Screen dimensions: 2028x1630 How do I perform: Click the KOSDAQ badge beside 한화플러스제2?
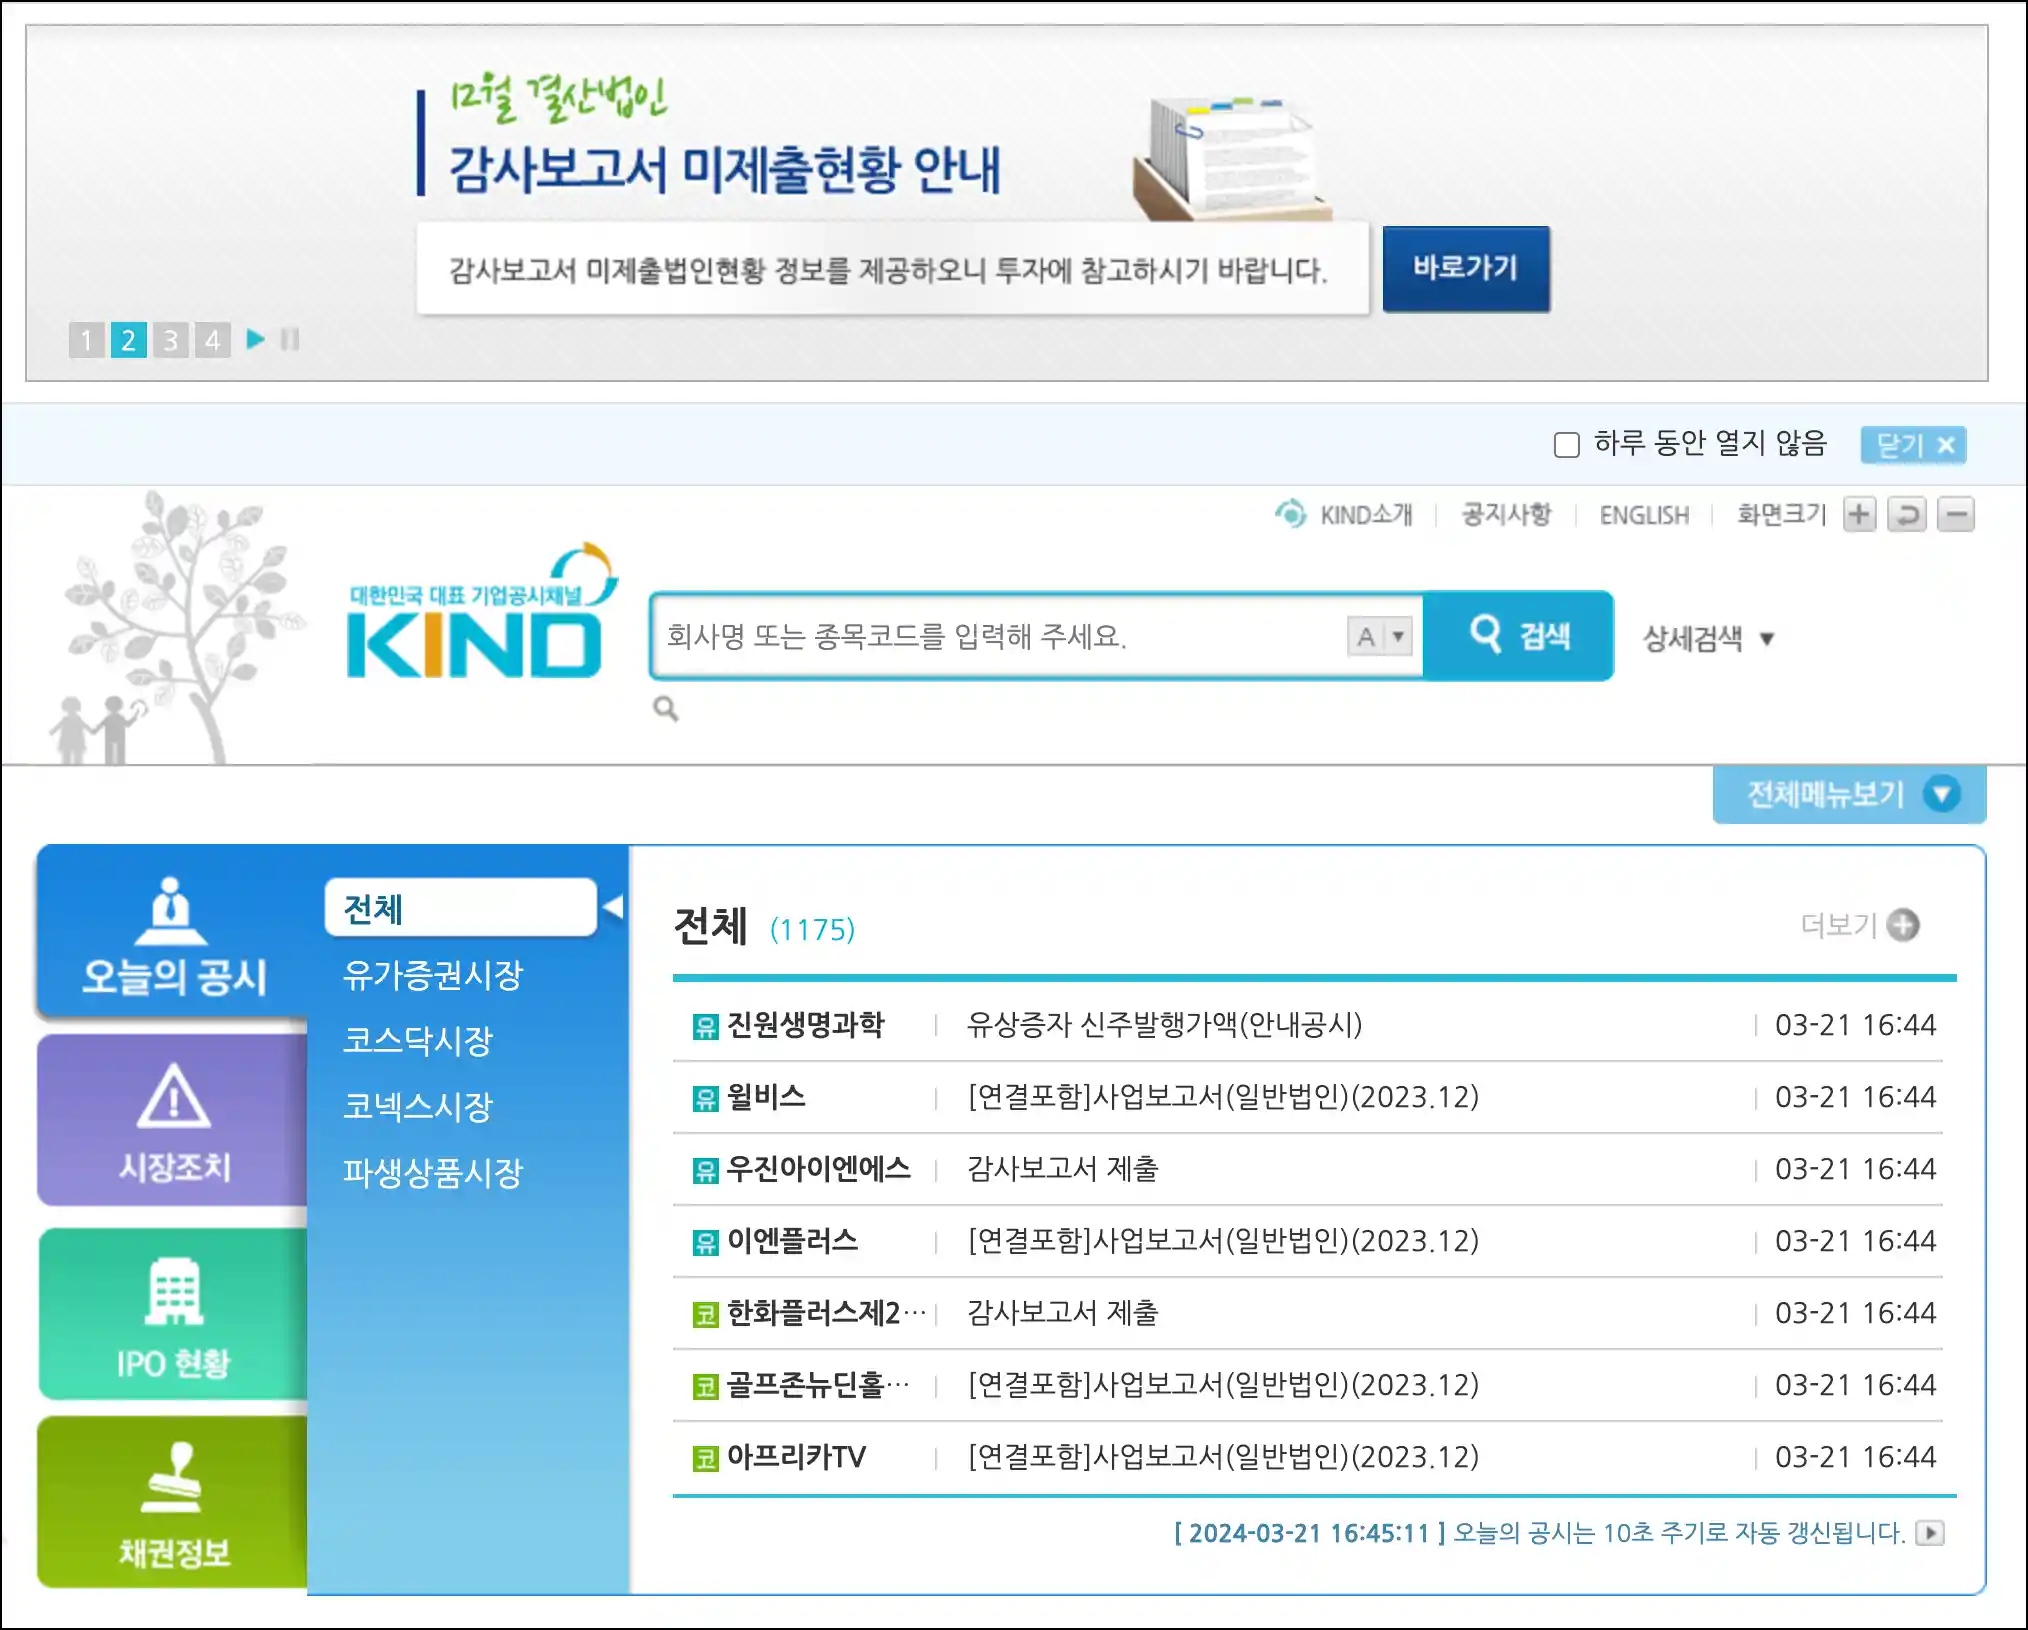coord(705,1314)
